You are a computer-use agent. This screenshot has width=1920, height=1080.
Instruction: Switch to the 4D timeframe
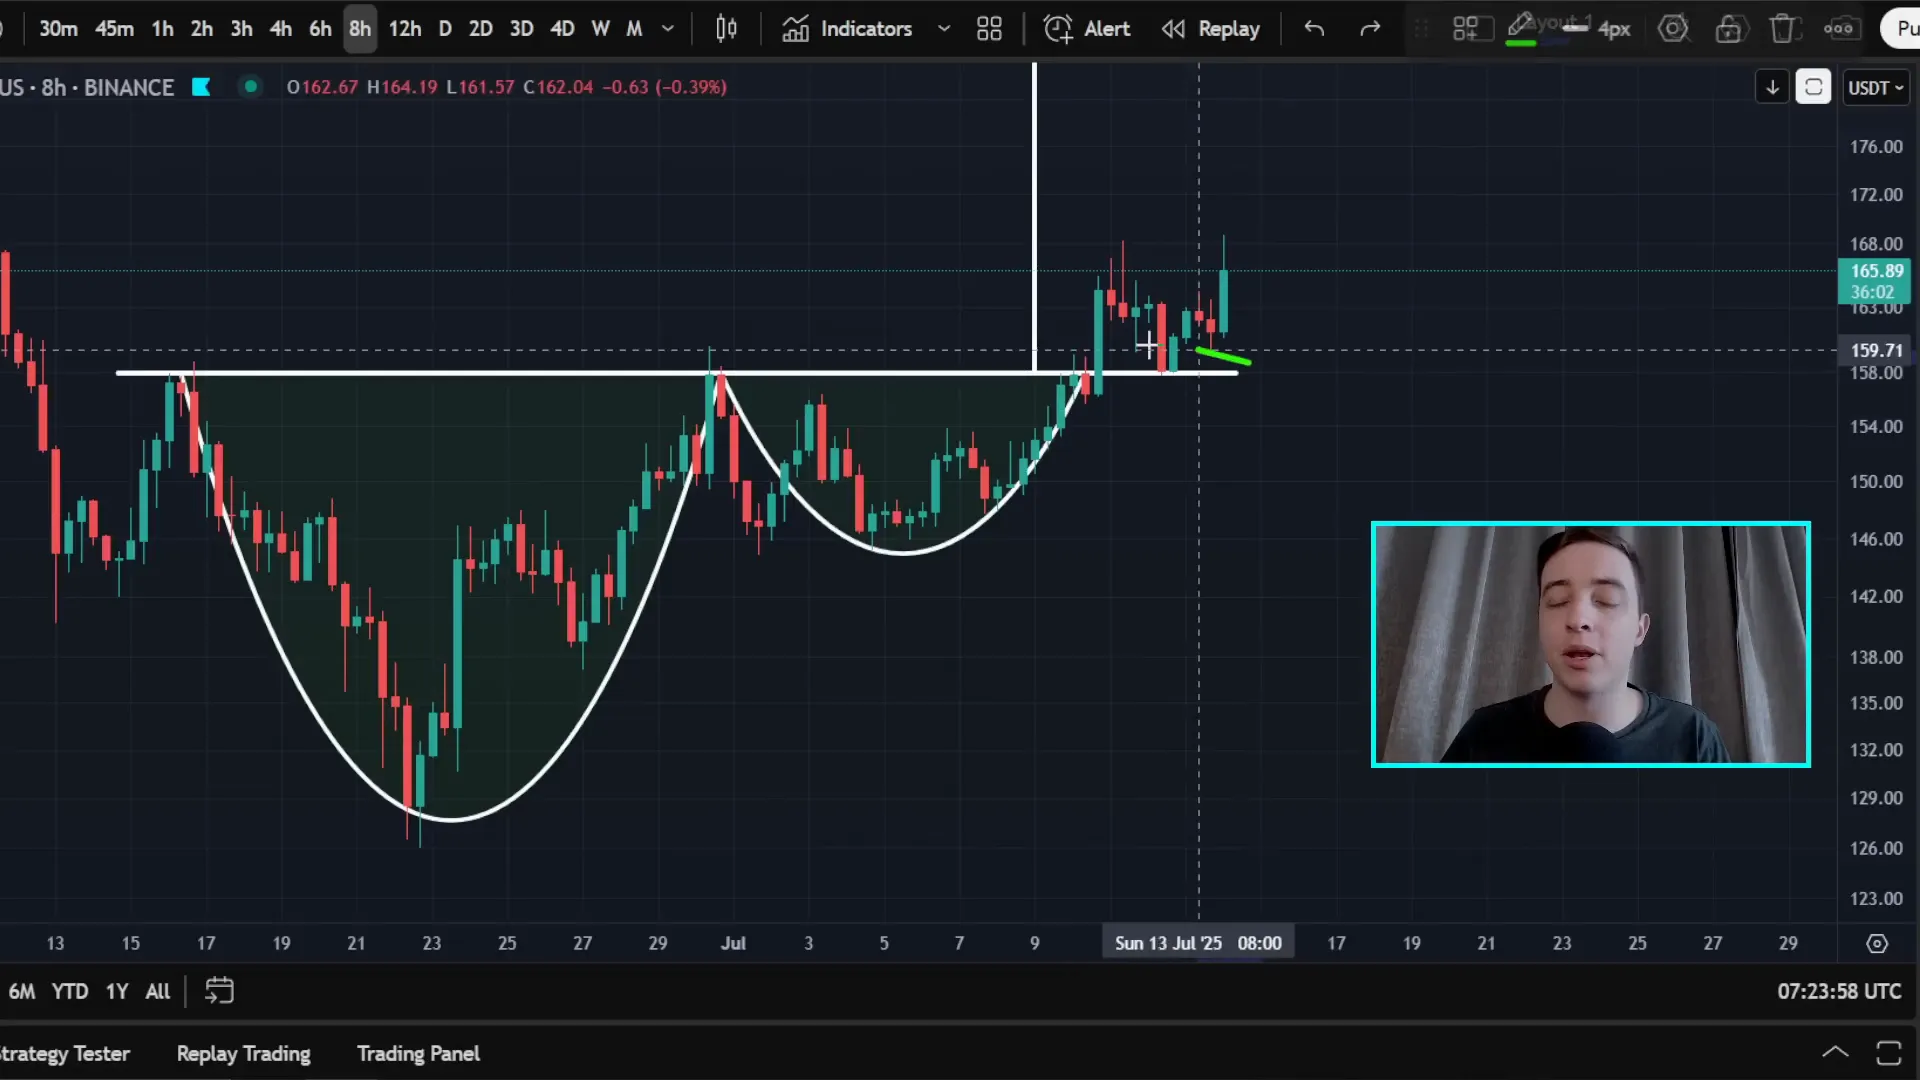tap(562, 29)
